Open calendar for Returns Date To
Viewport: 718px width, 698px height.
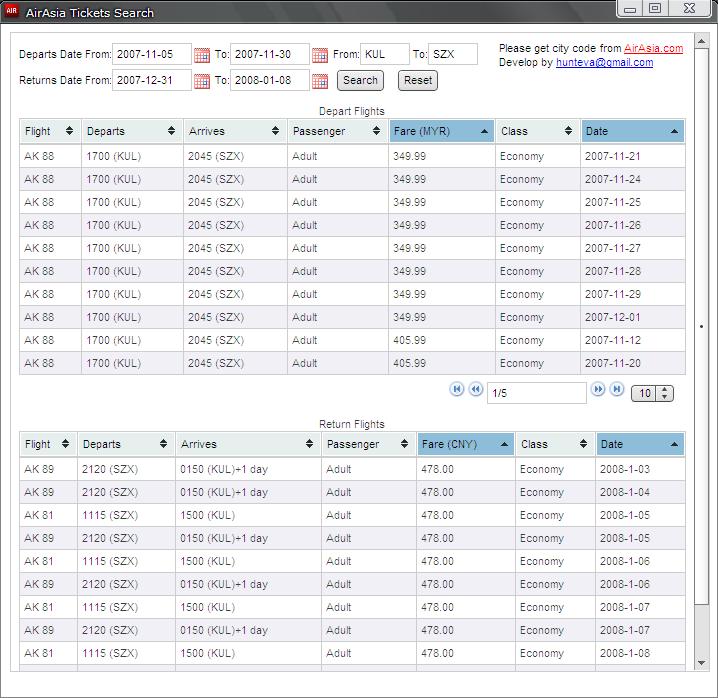pos(320,81)
